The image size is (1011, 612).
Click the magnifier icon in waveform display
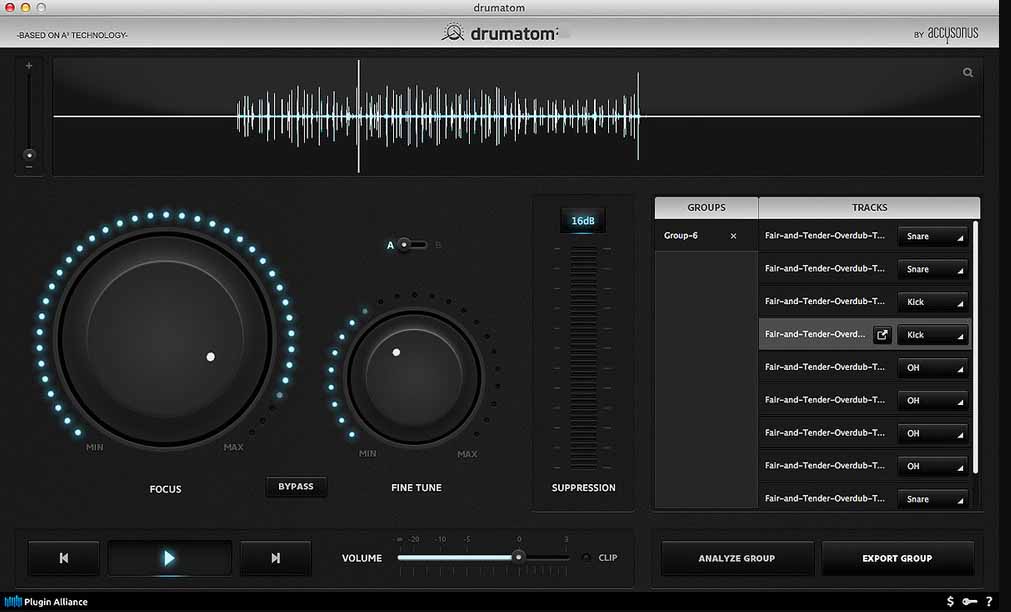pyautogui.click(x=968, y=73)
